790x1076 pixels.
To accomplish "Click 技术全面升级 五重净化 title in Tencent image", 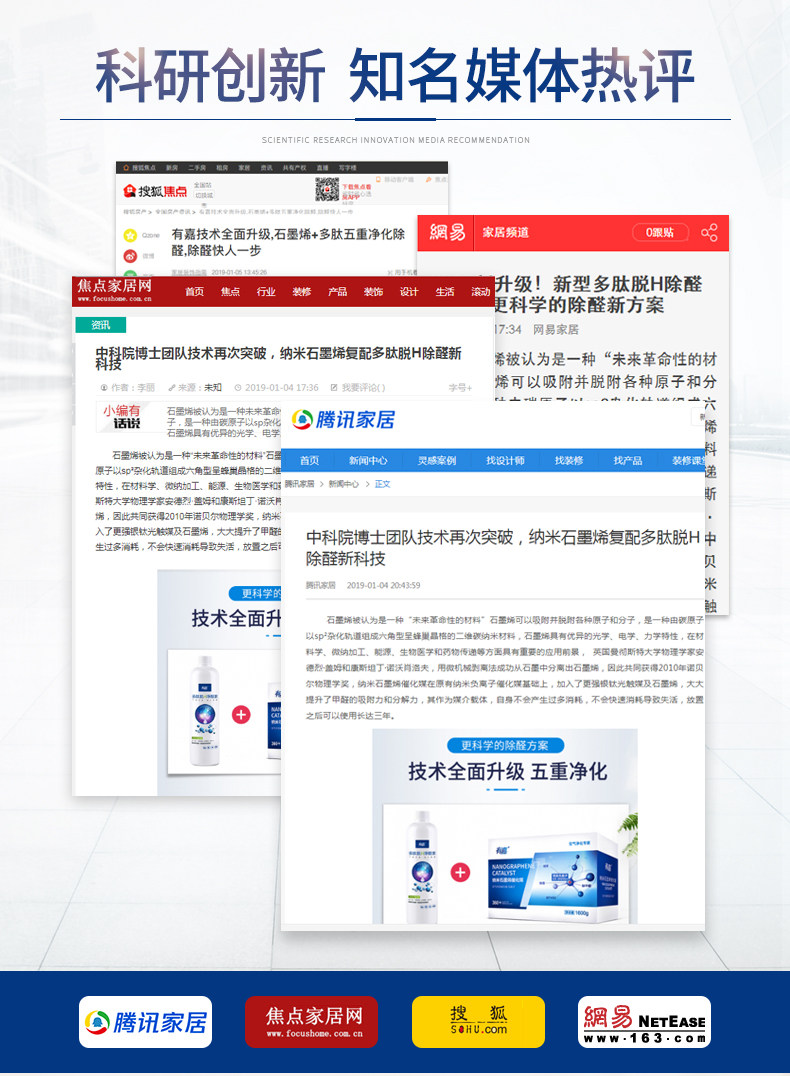I will [508, 771].
